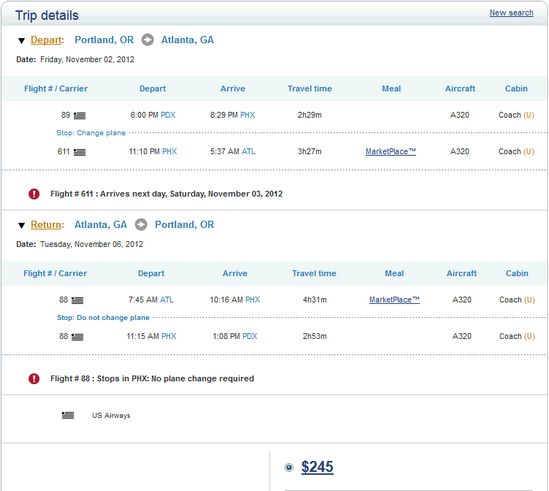Image resolution: width=549 pixels, height=491 pixels.
Task: Click A320 aircraft for flight 89
Action: (460, 115)
